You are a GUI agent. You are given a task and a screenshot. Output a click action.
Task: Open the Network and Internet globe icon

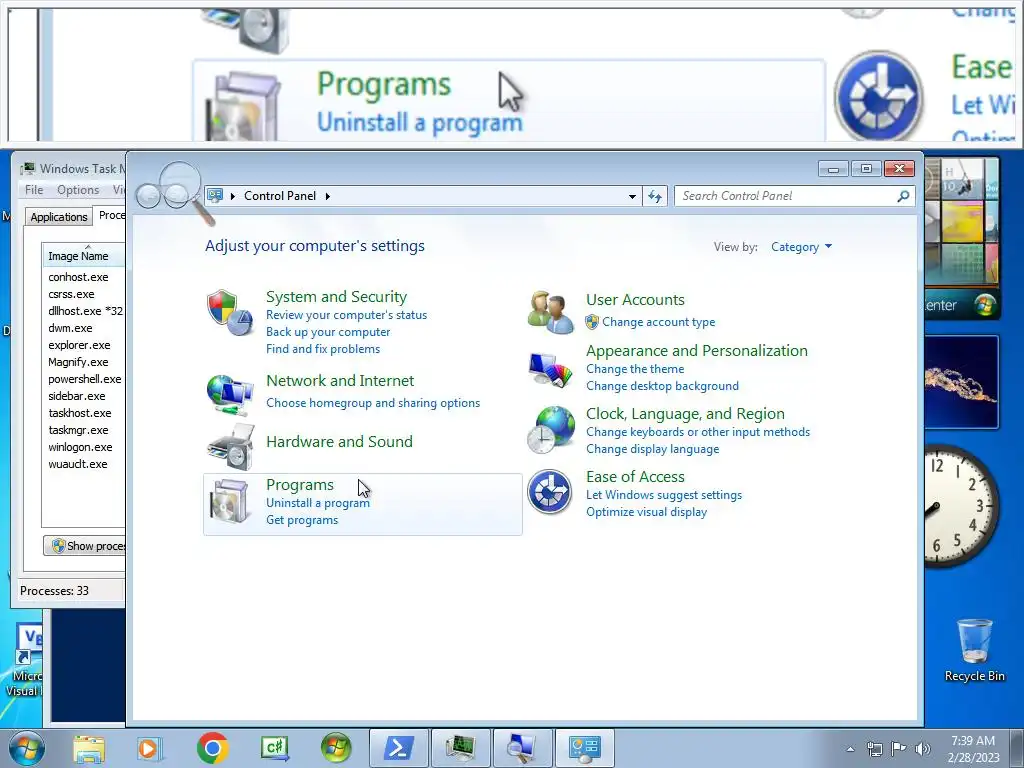point(230,394)
